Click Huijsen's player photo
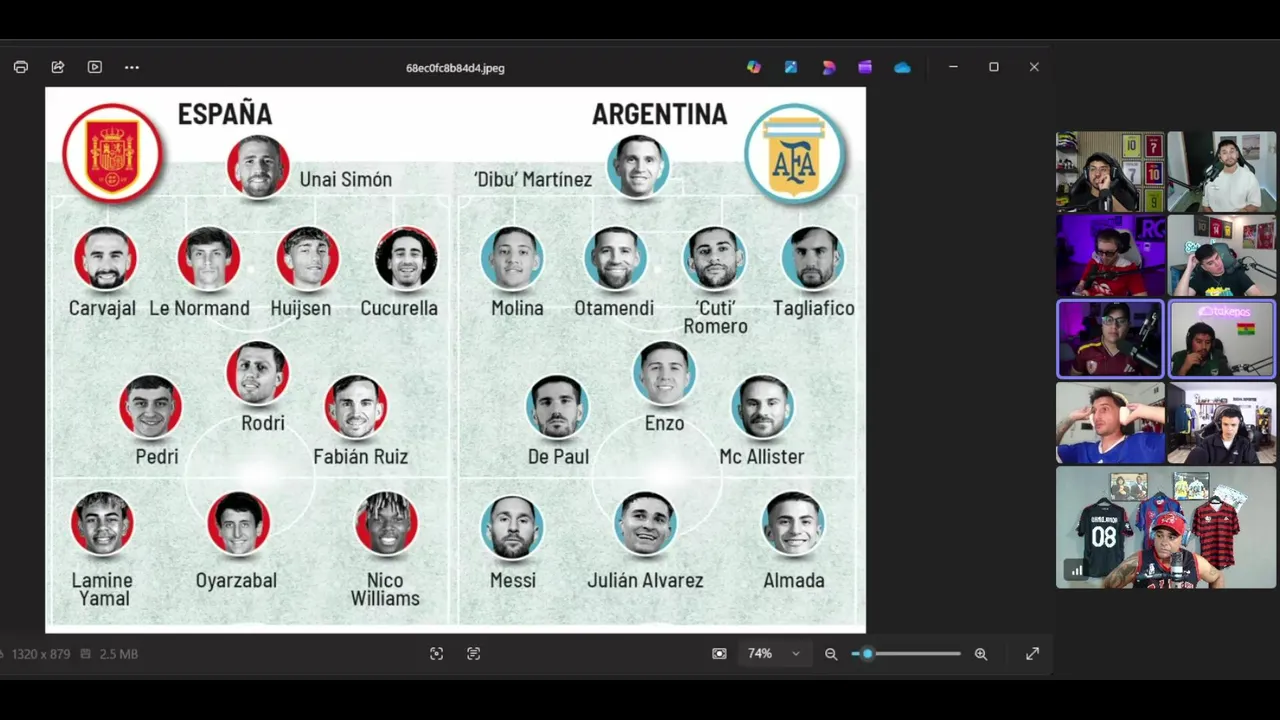 [x=308, y=258]
